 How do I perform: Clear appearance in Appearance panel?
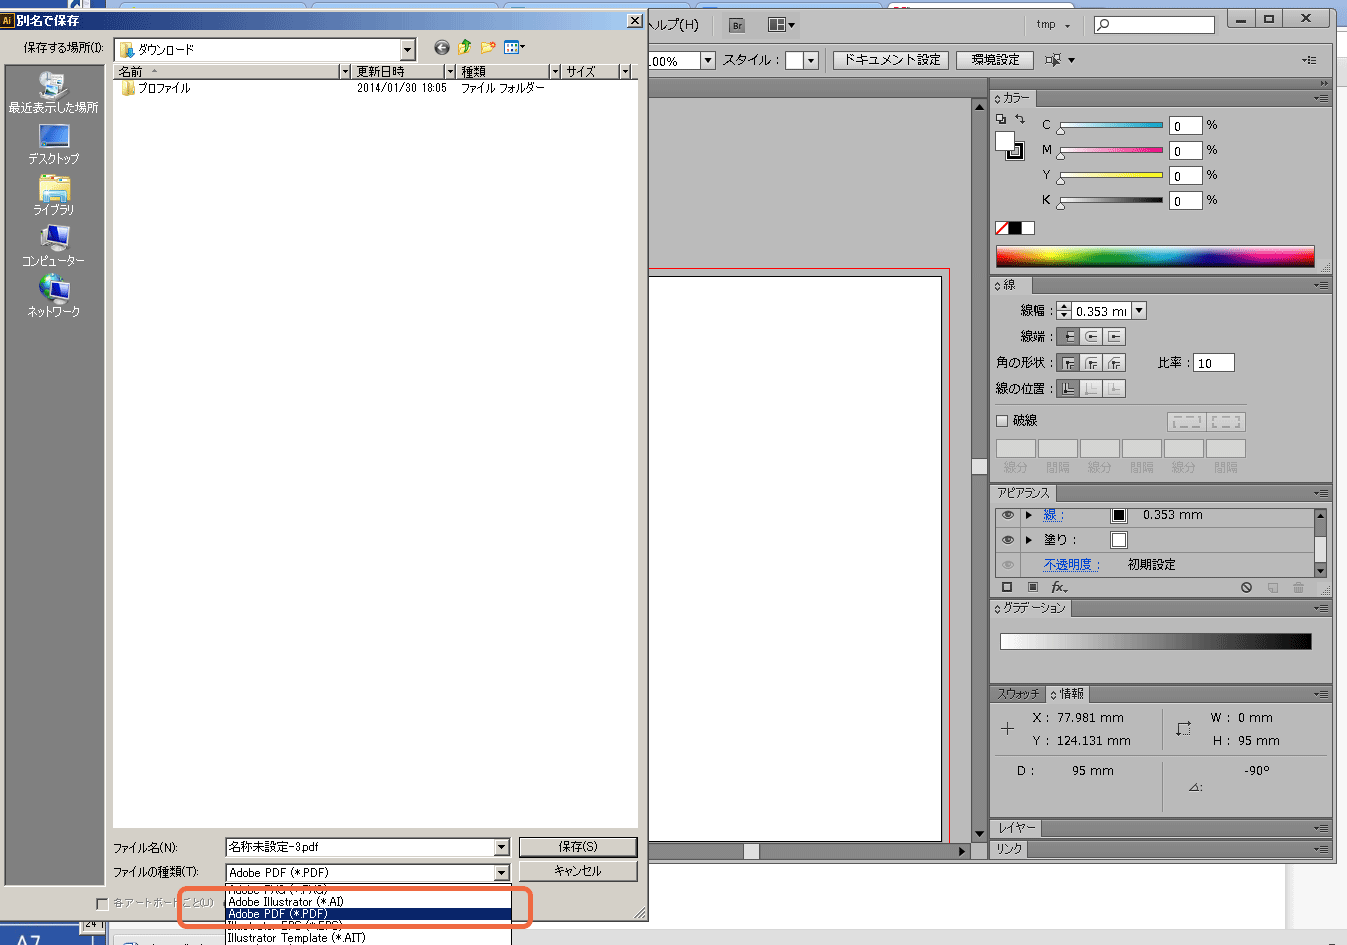[1246, 588]
